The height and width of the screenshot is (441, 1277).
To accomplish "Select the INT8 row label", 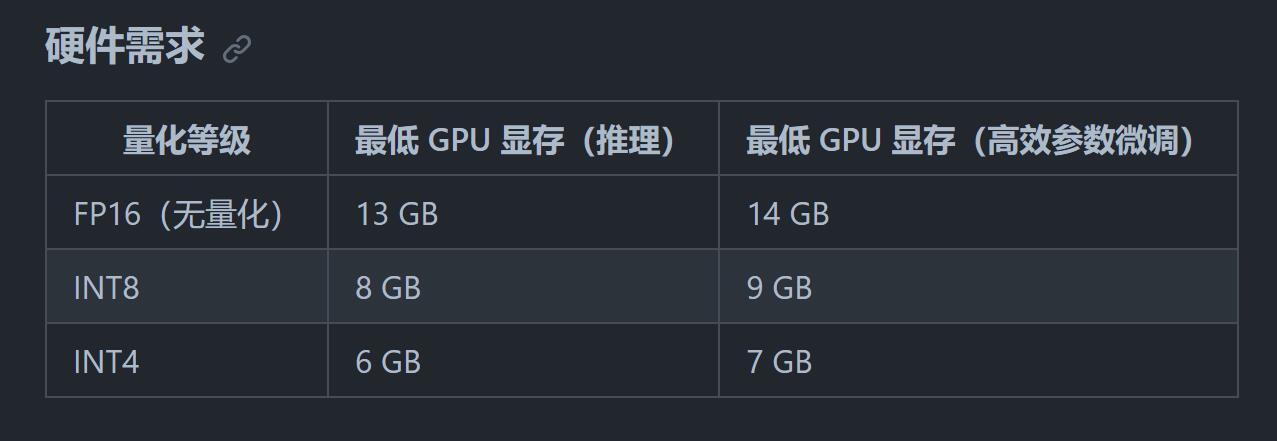I will coord(106,288).
